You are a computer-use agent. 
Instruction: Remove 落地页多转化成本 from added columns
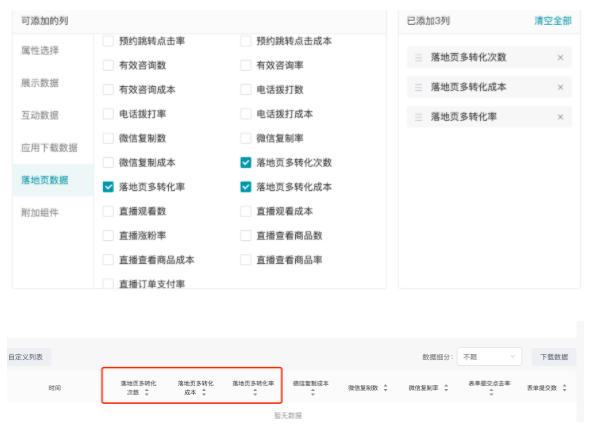(x=560, y=87)
